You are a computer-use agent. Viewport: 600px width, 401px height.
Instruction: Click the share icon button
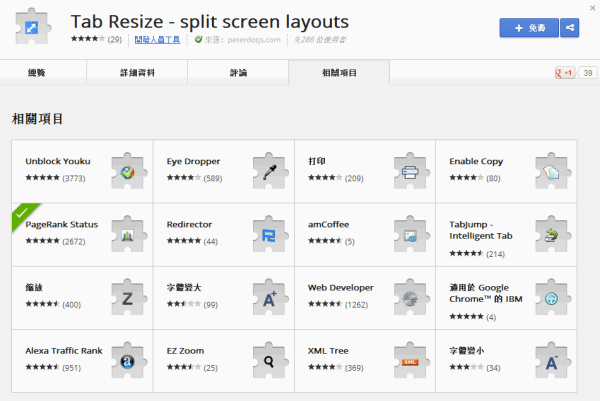pos(569,28)
